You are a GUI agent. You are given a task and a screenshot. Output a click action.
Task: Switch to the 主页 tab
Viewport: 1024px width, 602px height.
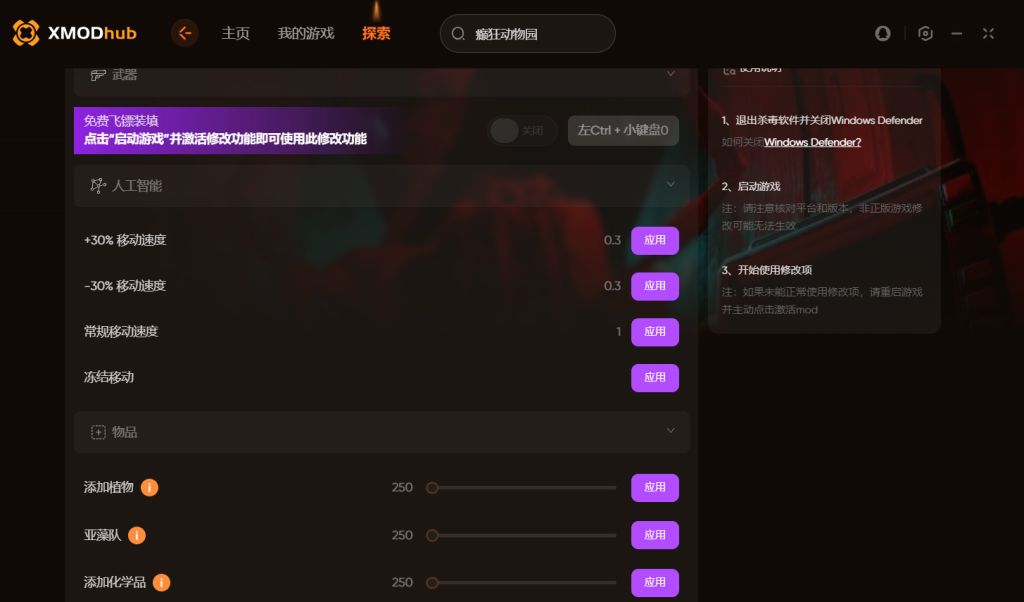(235, 33)
